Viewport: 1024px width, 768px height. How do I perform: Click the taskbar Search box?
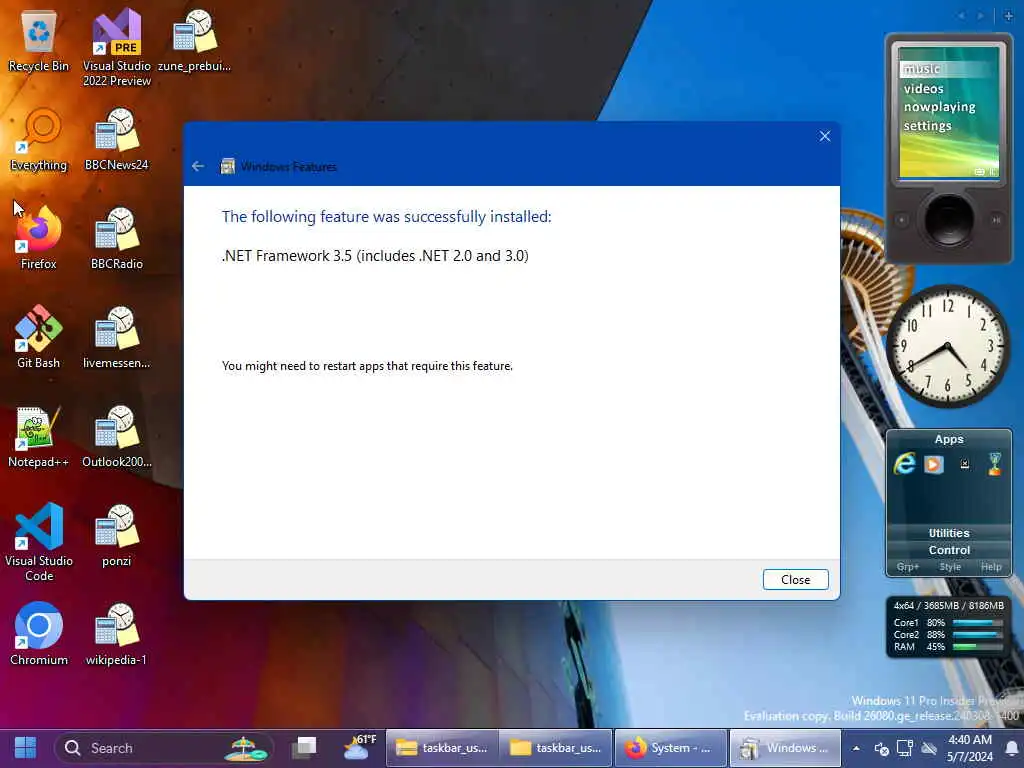tap(163, 748)
